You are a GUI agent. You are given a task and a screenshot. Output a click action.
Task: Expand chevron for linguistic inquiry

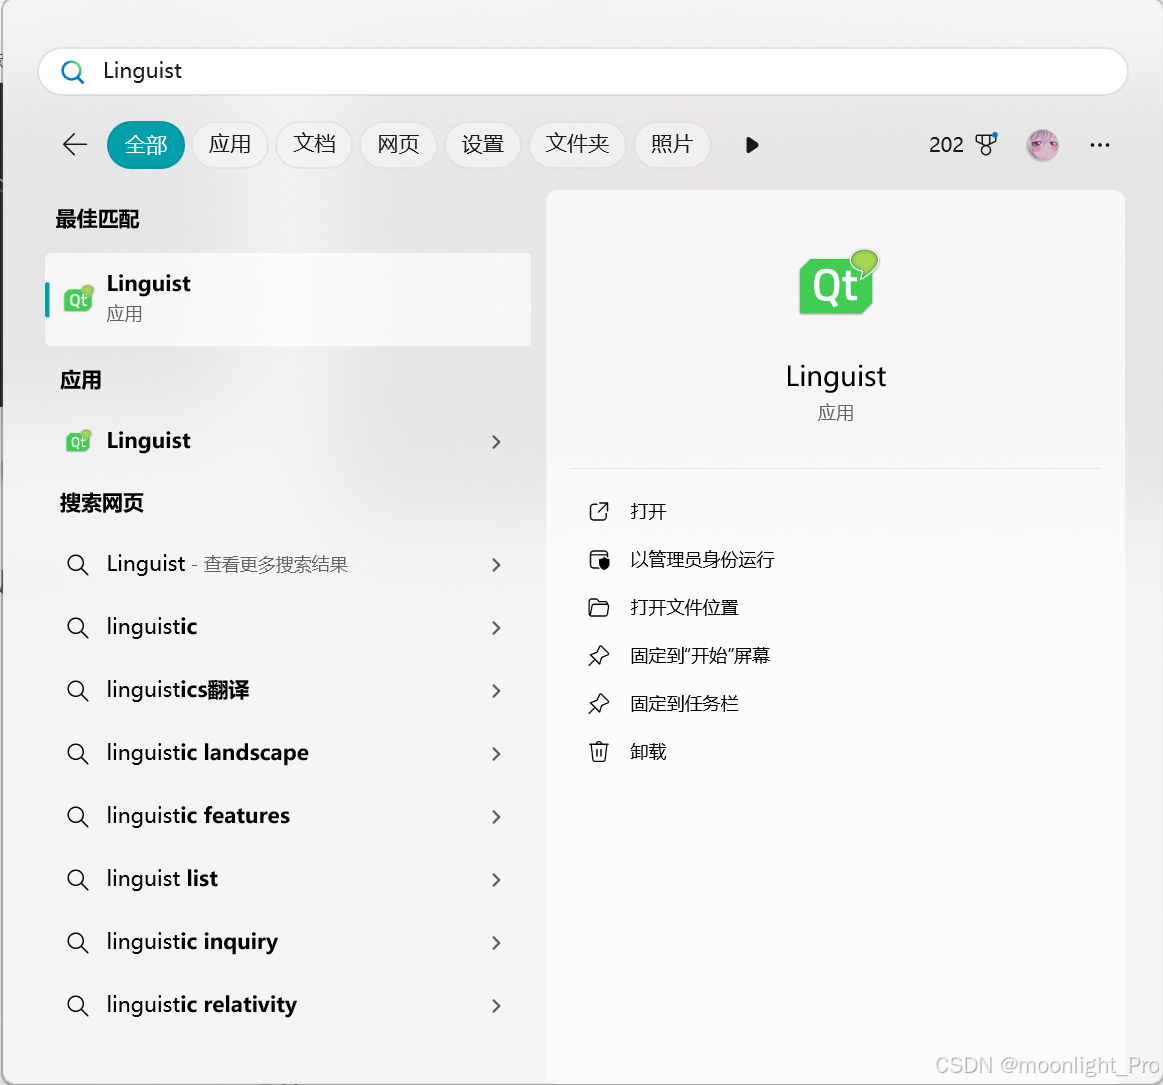496,943
